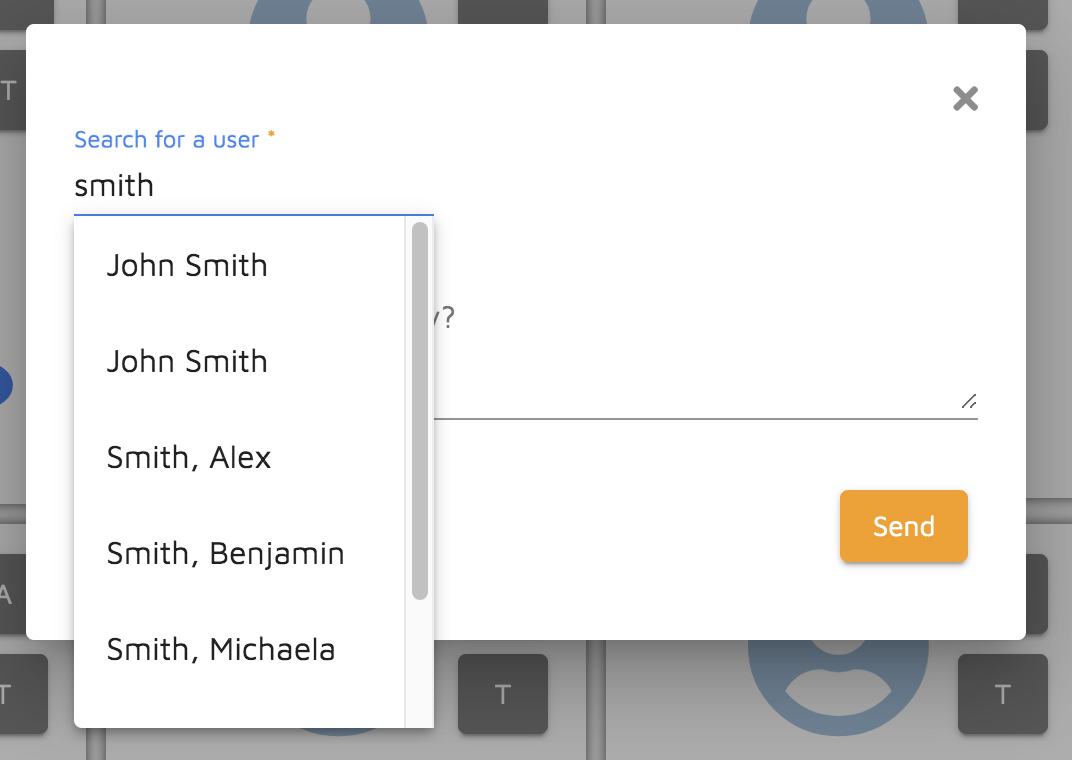Click the T button at the upper-left edge
1072x760 pixels.
pos(10,90)
